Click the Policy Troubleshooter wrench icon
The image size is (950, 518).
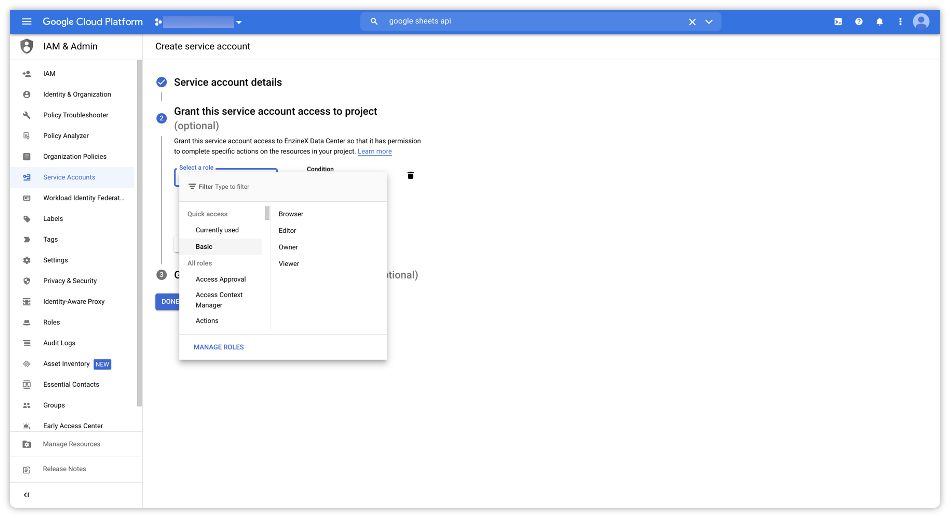(27, 115)
